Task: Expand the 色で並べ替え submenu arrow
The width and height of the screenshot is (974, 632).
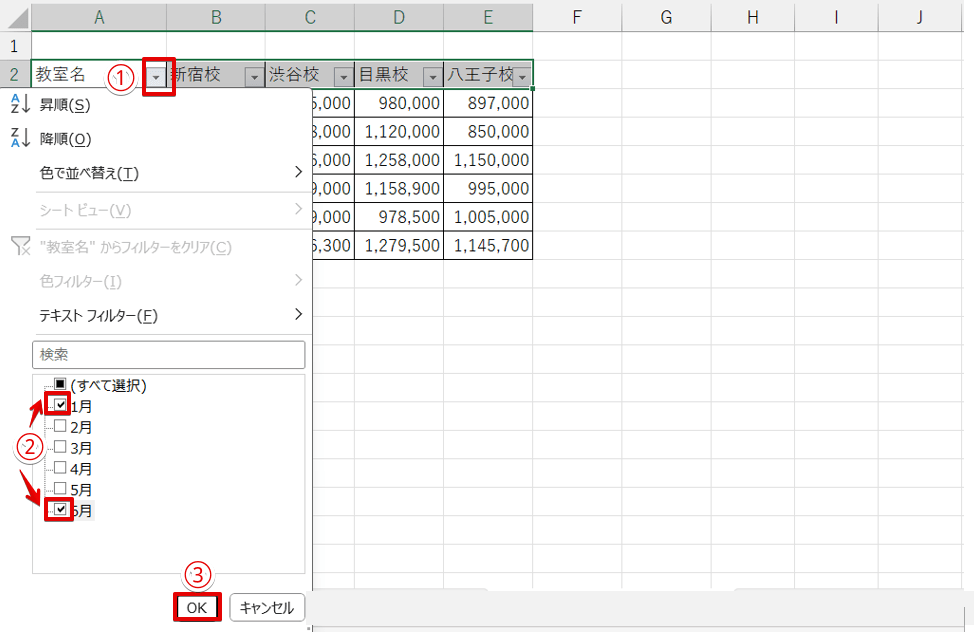Action: [298, 172]
